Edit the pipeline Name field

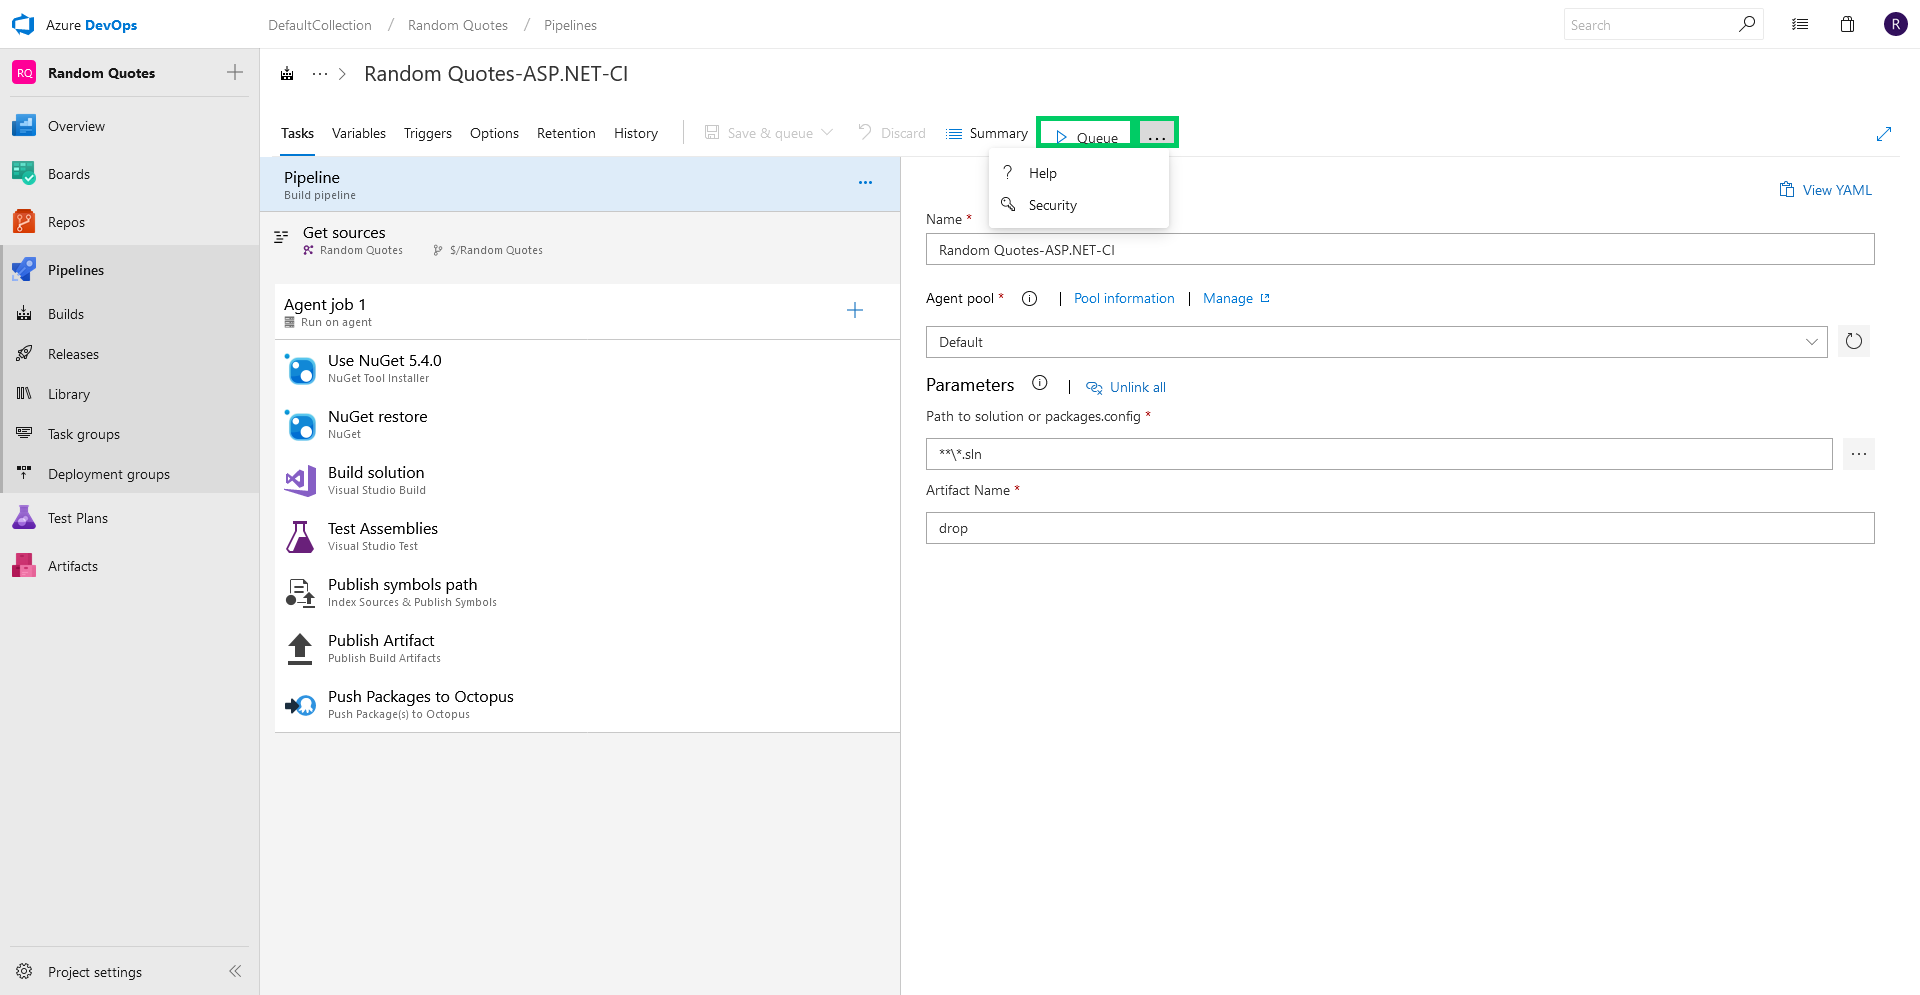click(x=1400, y=250)
